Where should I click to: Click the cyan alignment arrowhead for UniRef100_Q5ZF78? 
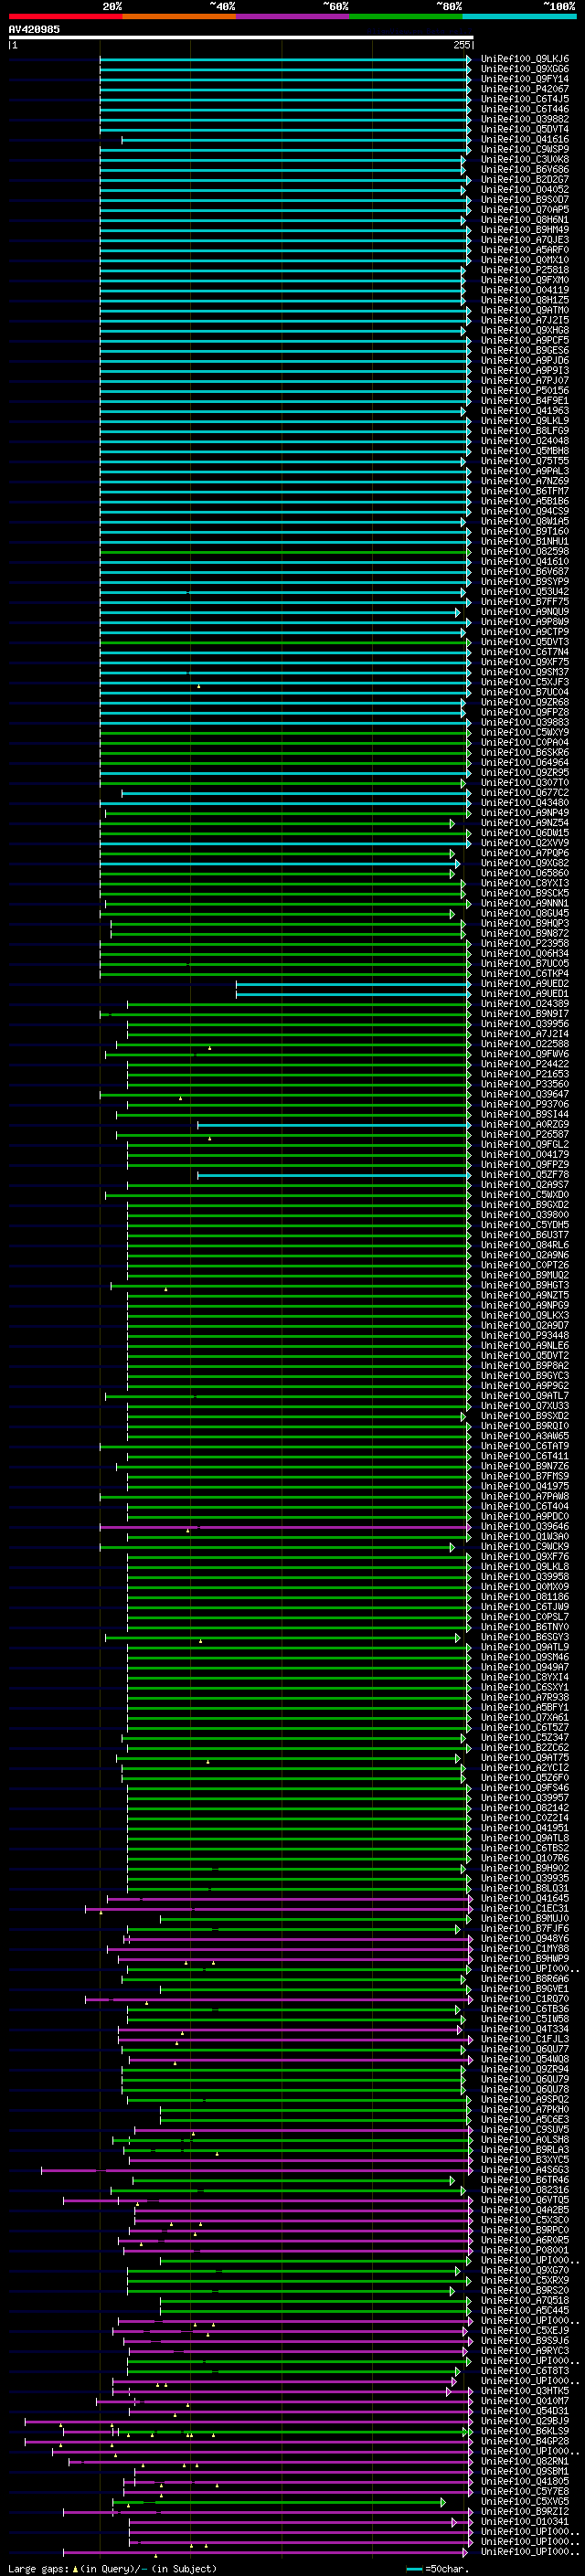(469, 1174)
